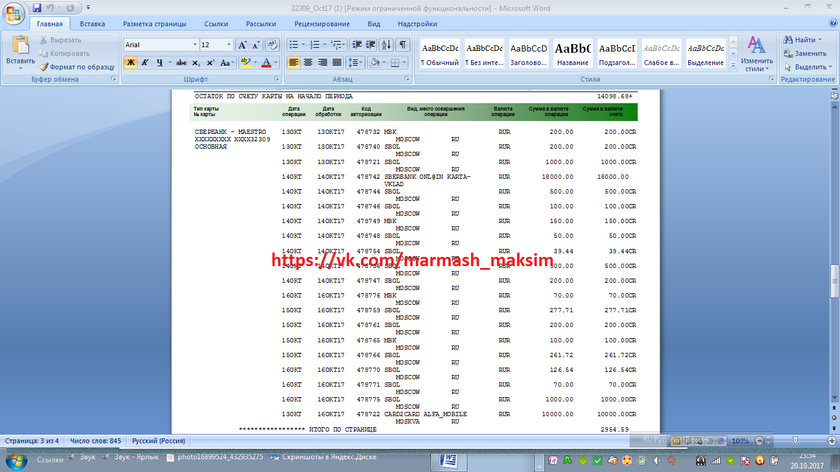
Task: Open the Arial font name dropdown
Action: (195, 45)
